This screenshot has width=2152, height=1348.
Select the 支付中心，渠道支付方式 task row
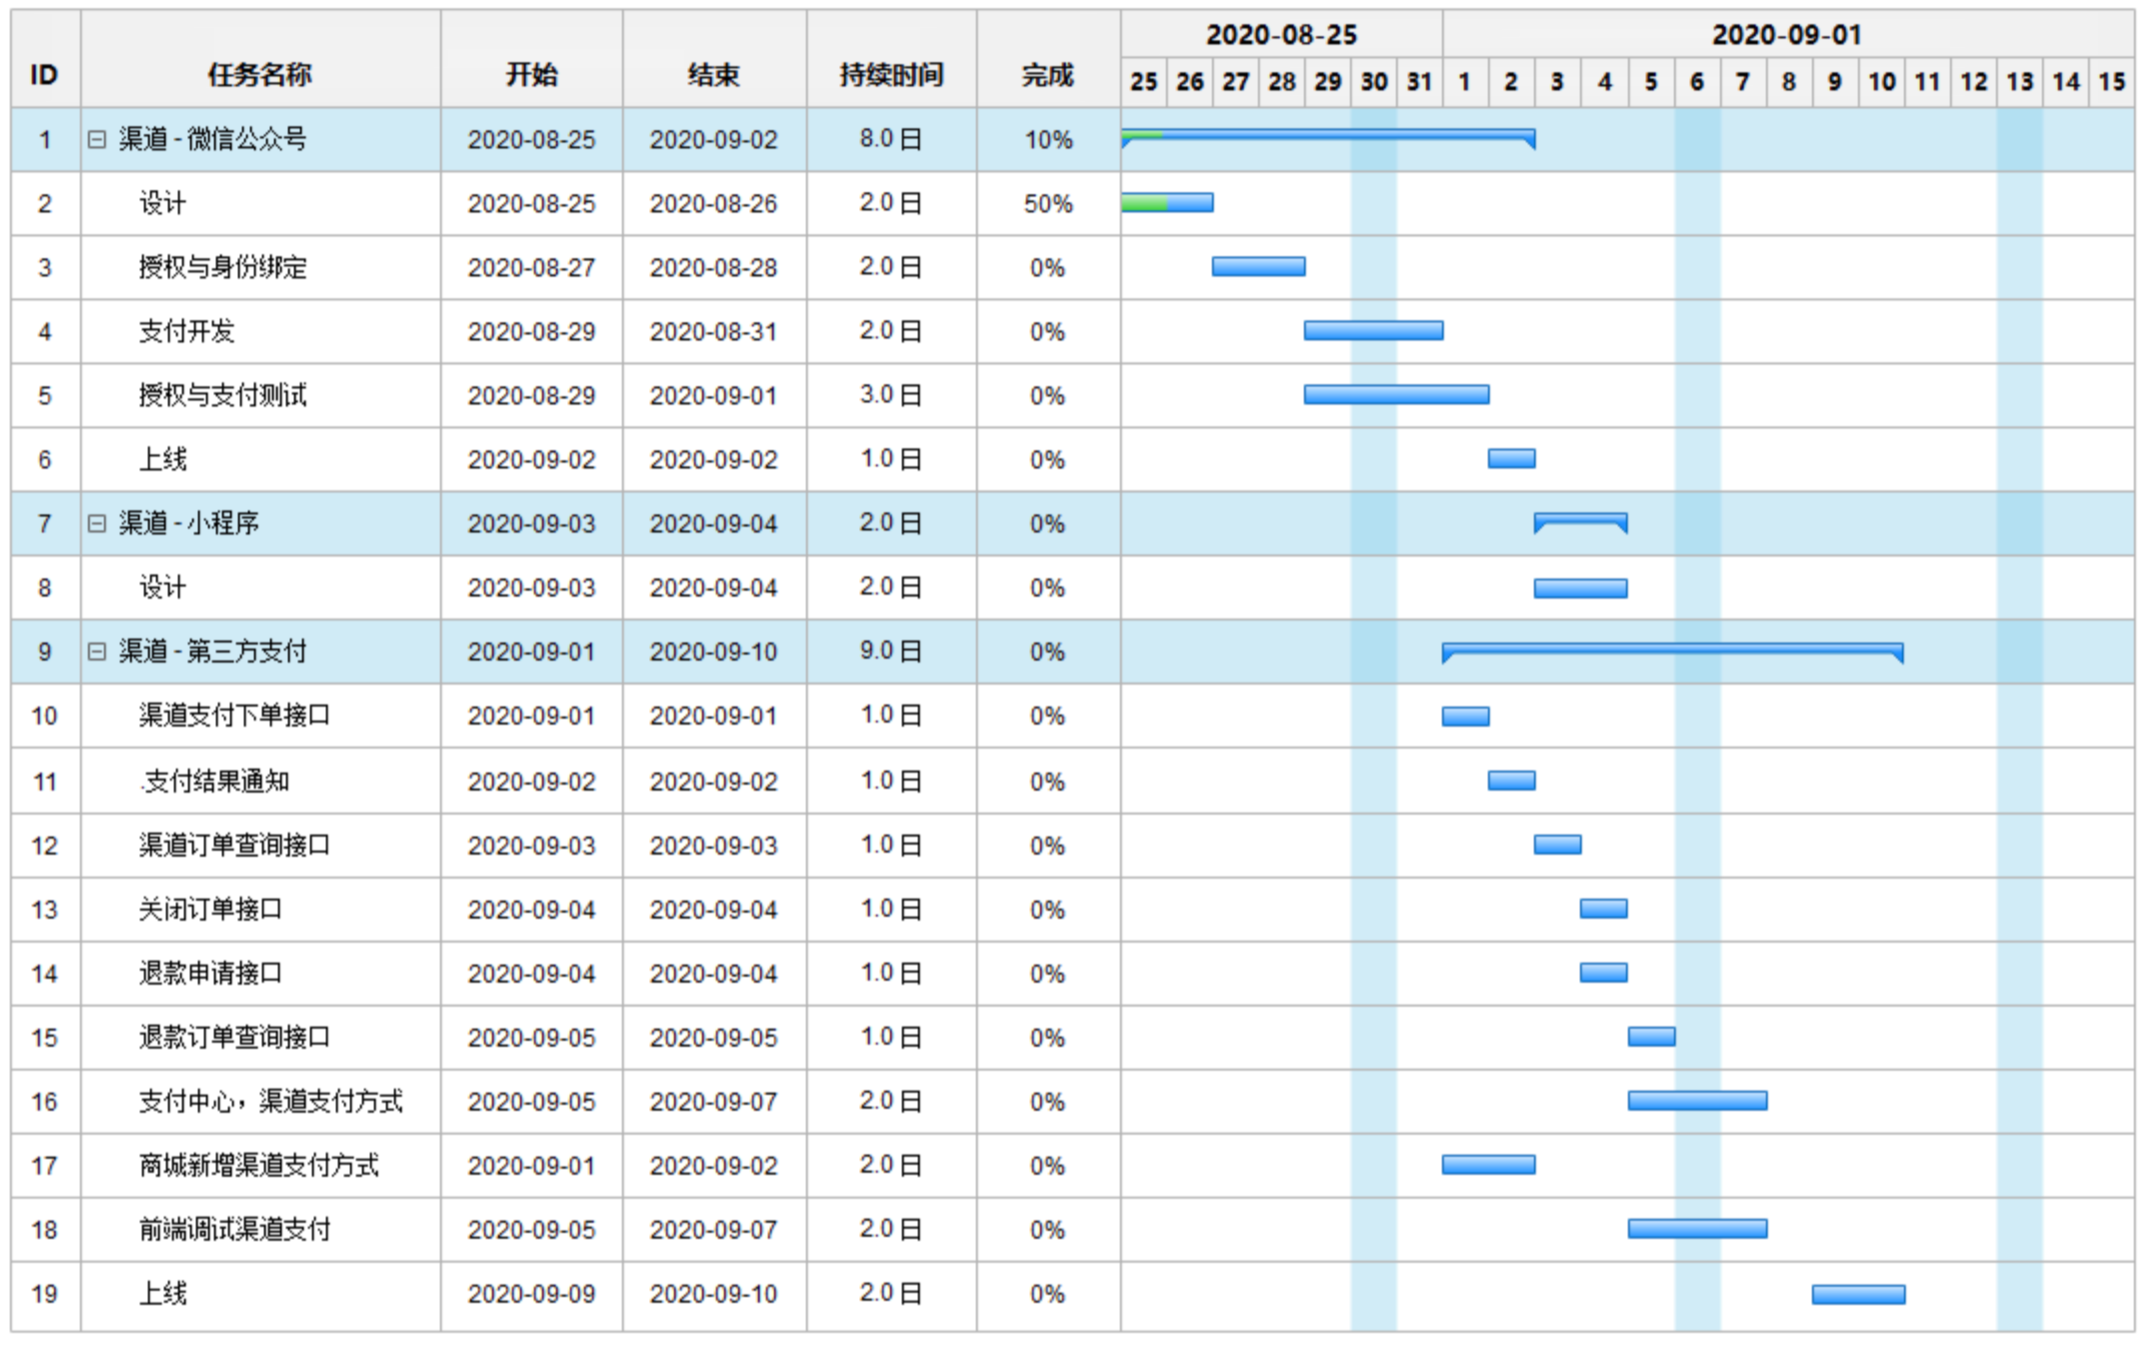pos(270,1101)
